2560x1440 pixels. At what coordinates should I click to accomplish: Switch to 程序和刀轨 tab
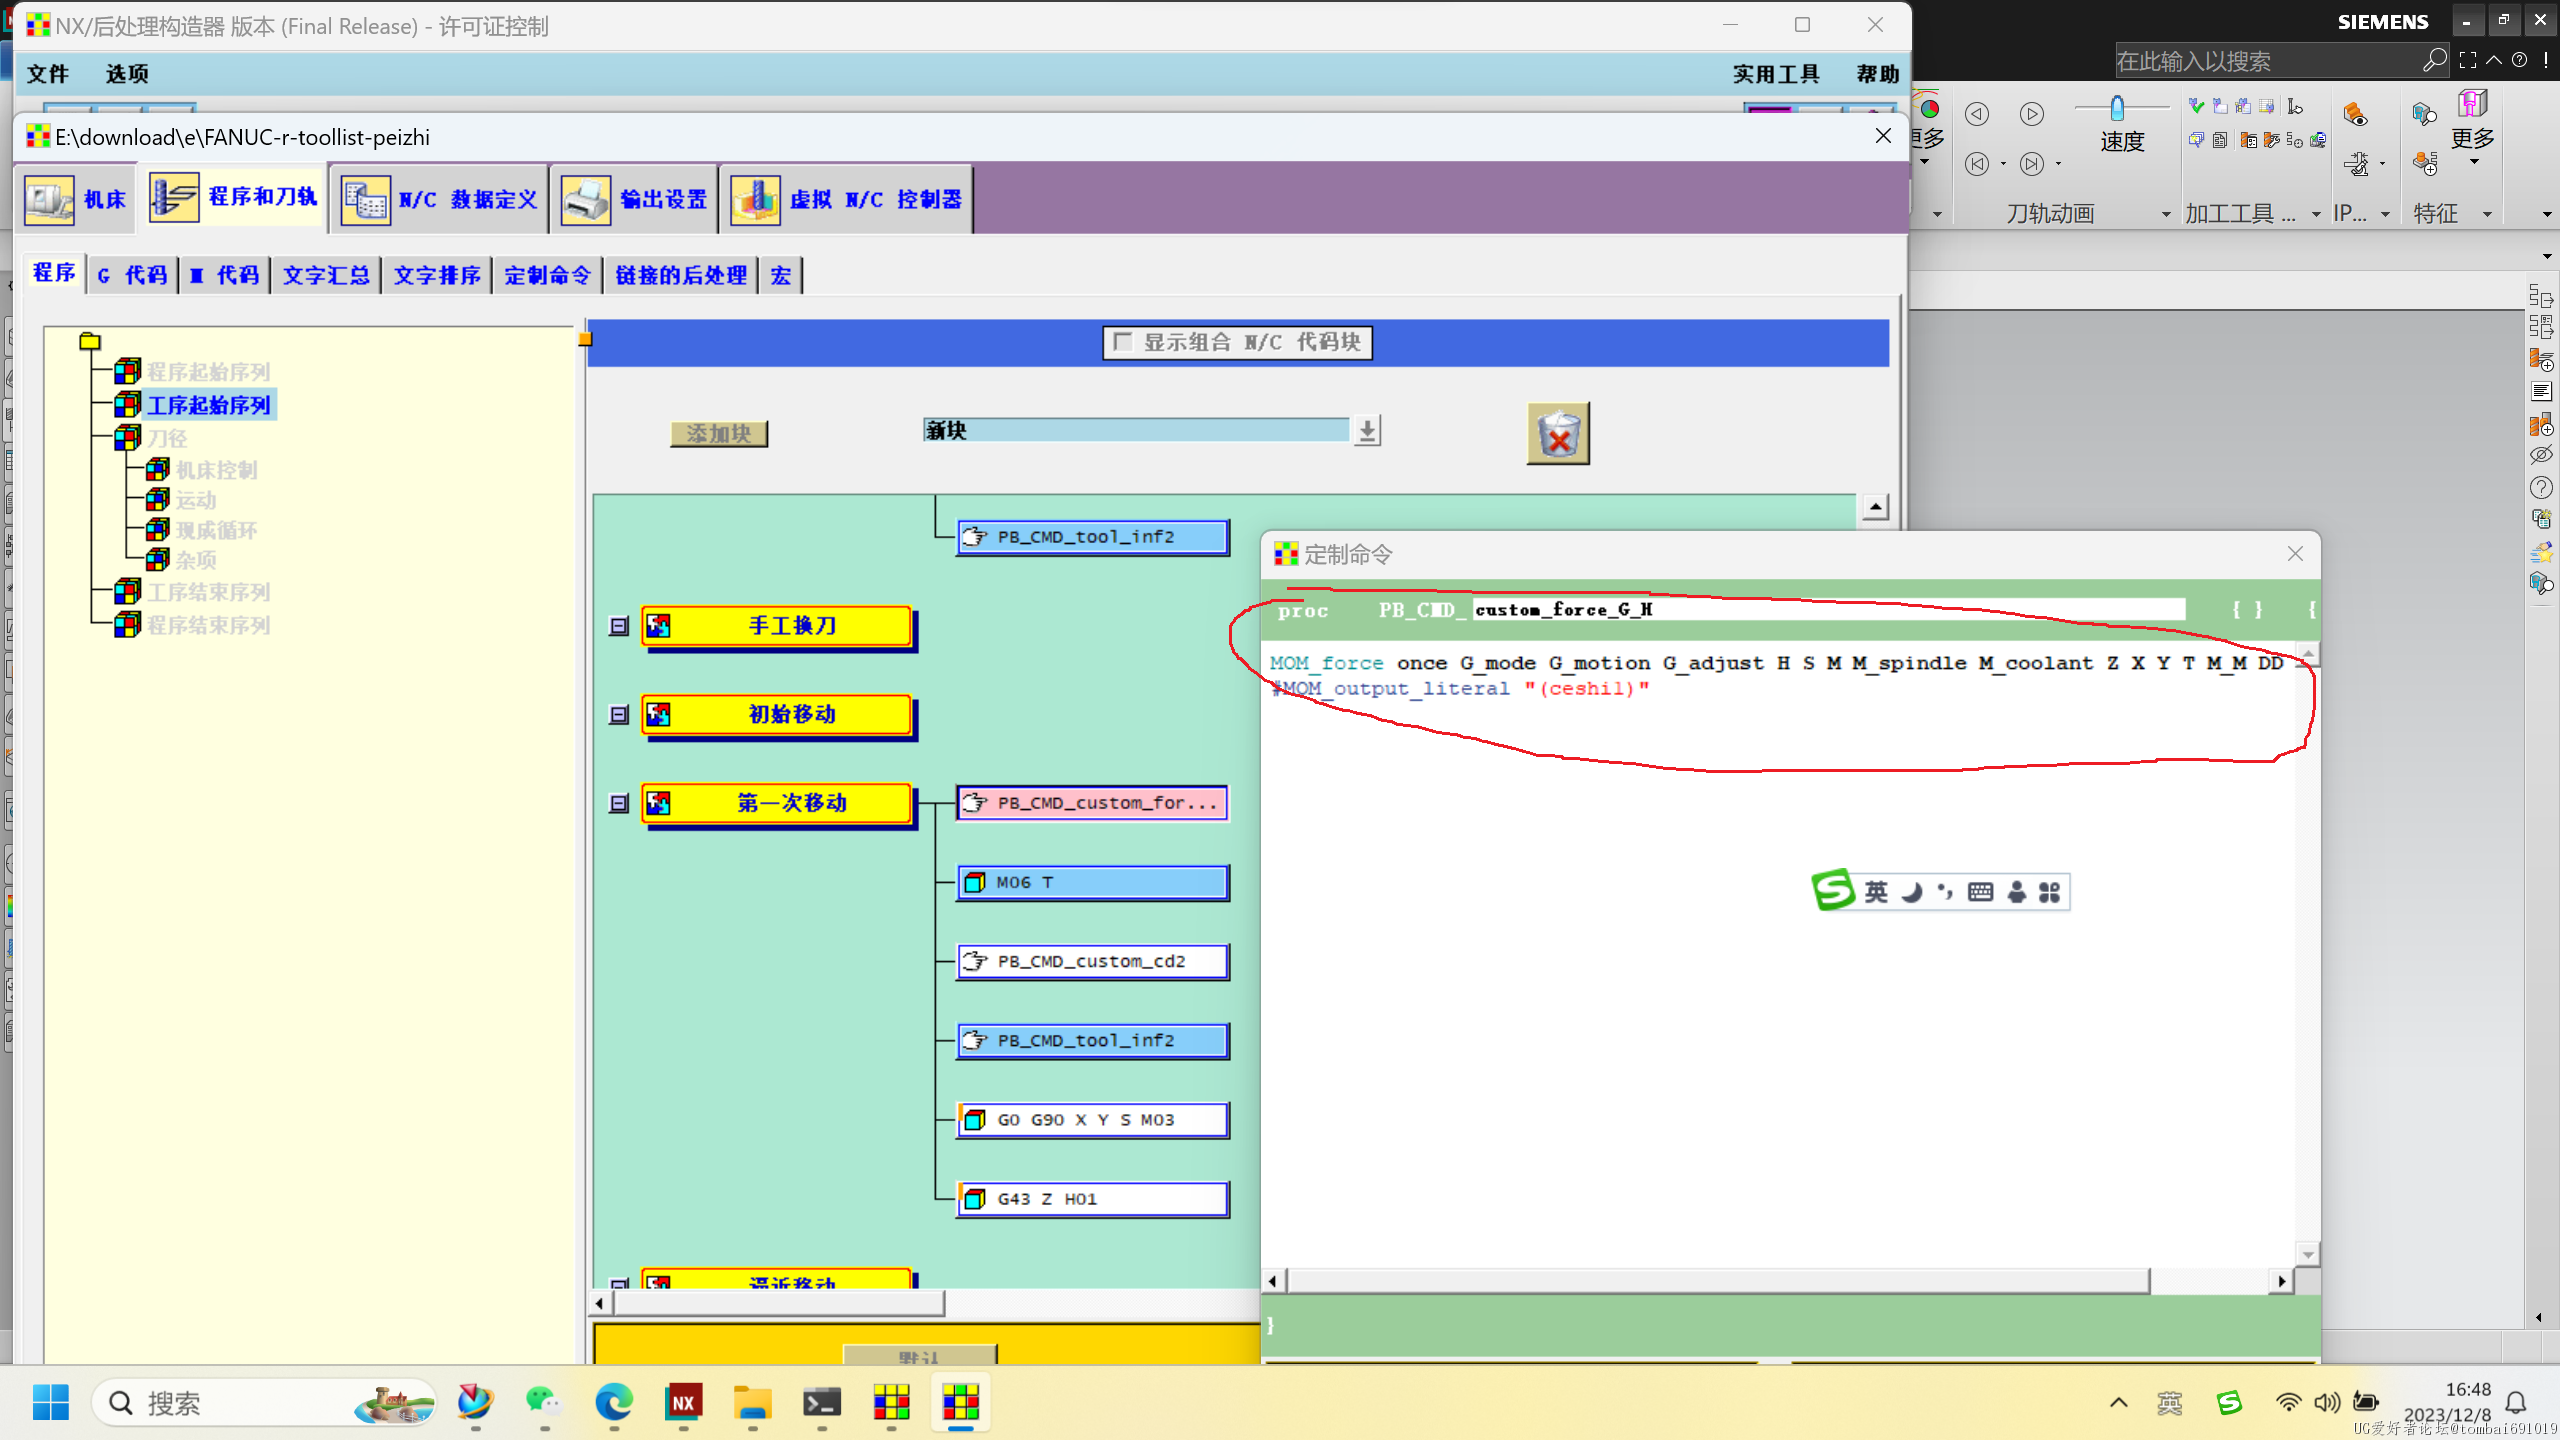(x=234, y=197)
